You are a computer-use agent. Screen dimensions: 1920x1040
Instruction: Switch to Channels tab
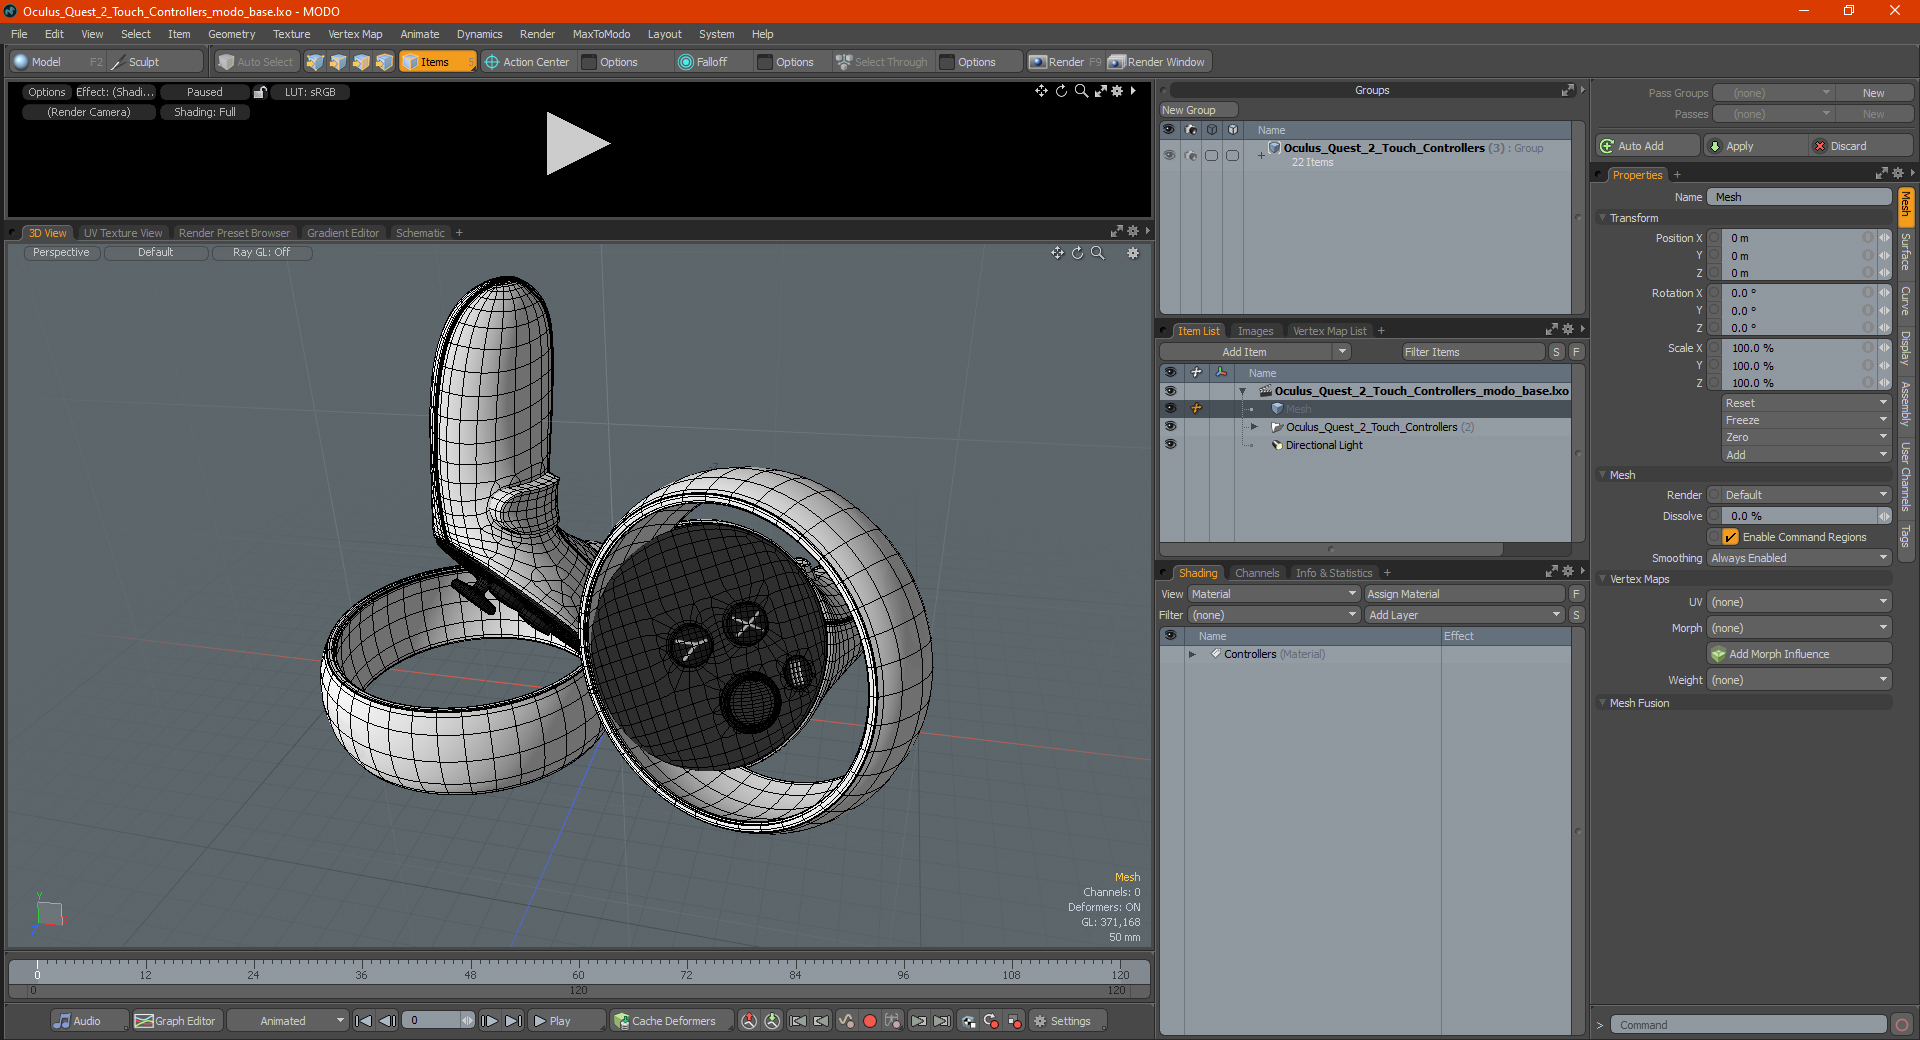pos(1256,573)
